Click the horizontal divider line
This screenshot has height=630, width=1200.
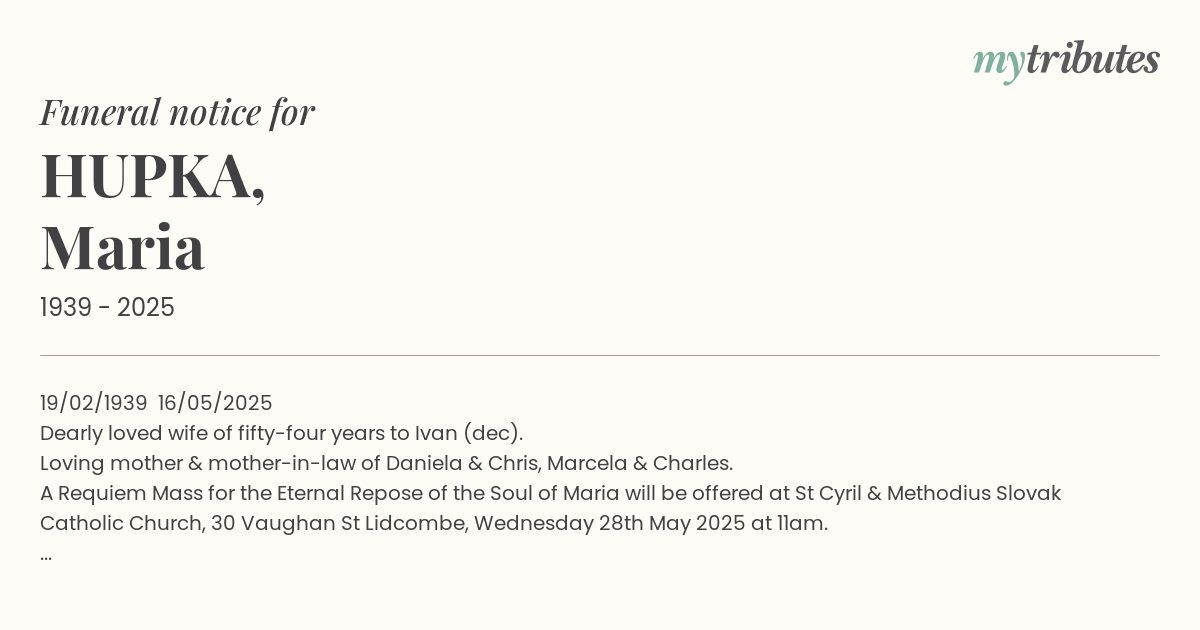coord(600,355)
